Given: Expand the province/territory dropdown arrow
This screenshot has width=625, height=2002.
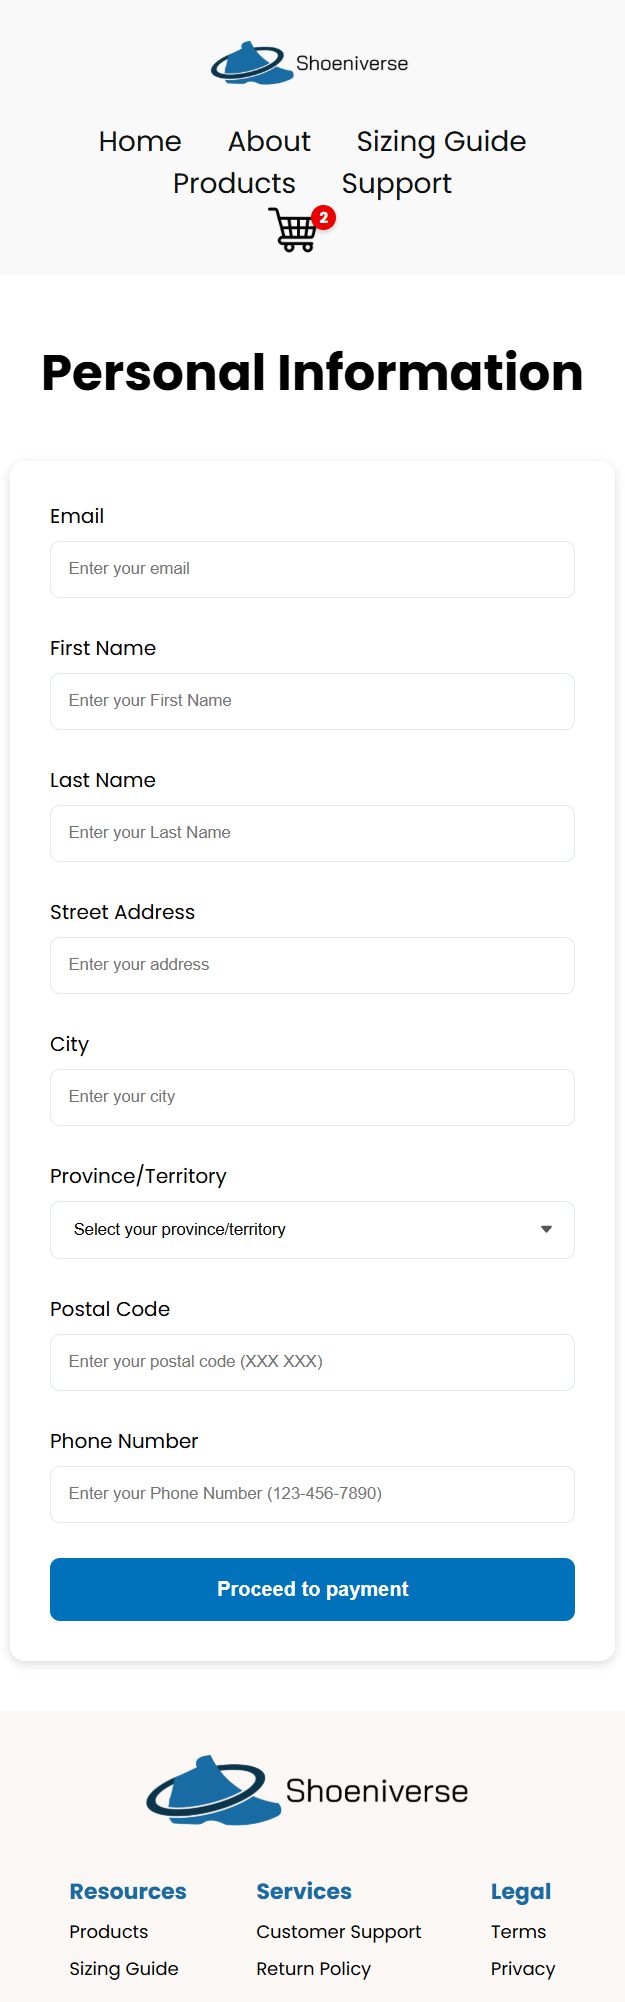Looking at the screenshot, I should pos(546,1229).
